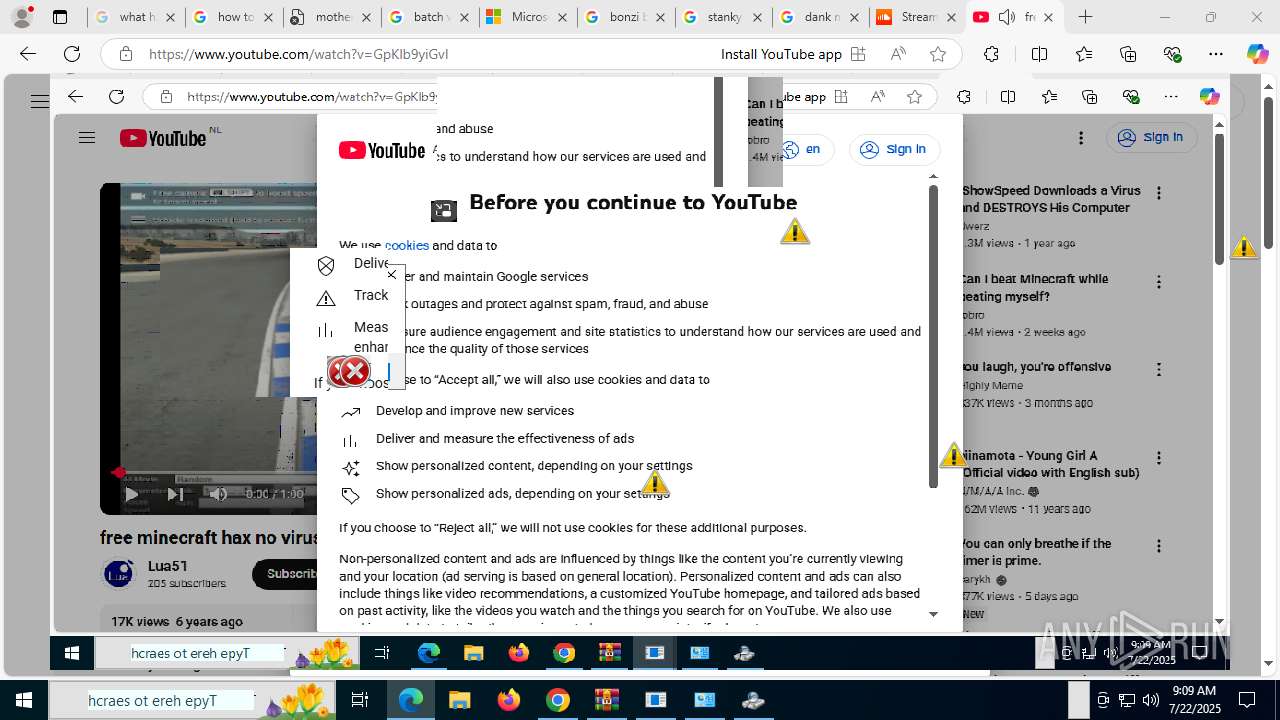Image resolution: width=1280 pixels, height=720 pixels.
Task: Open options for 'Ninamota - Young Girl A' video
Action: (1159, 458)
